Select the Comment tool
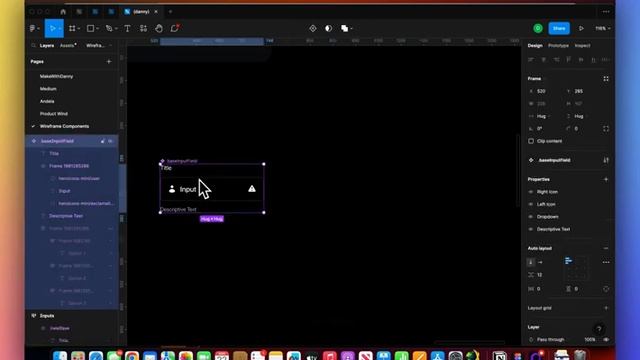 tap(175, 28)
